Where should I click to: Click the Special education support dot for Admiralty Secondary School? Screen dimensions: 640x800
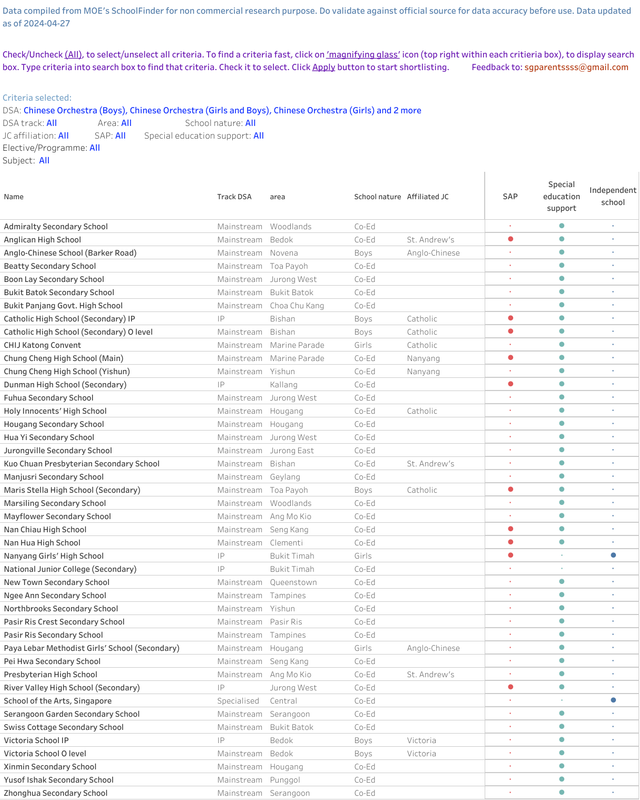[561, 226]
